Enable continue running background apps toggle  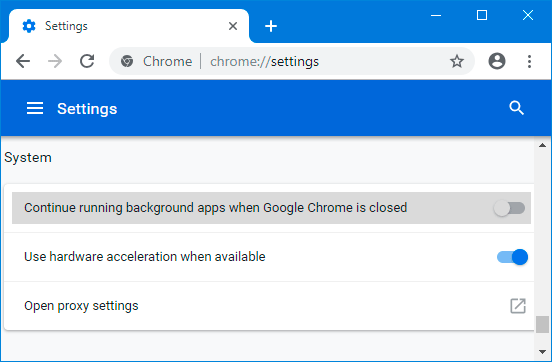[509, 208]
